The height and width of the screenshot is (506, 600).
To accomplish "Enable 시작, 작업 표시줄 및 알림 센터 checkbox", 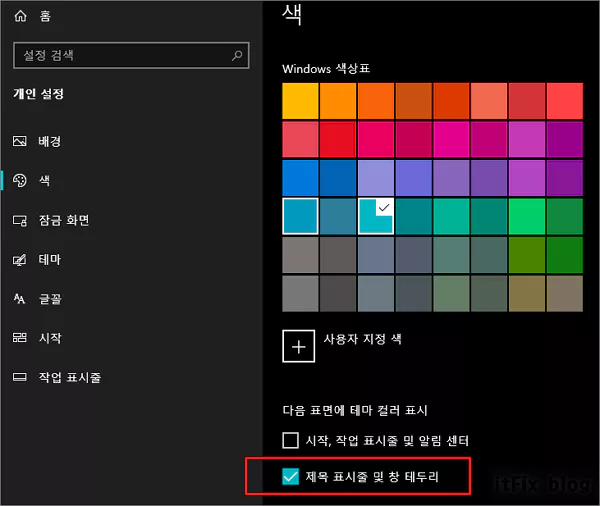I will (290, 440).
